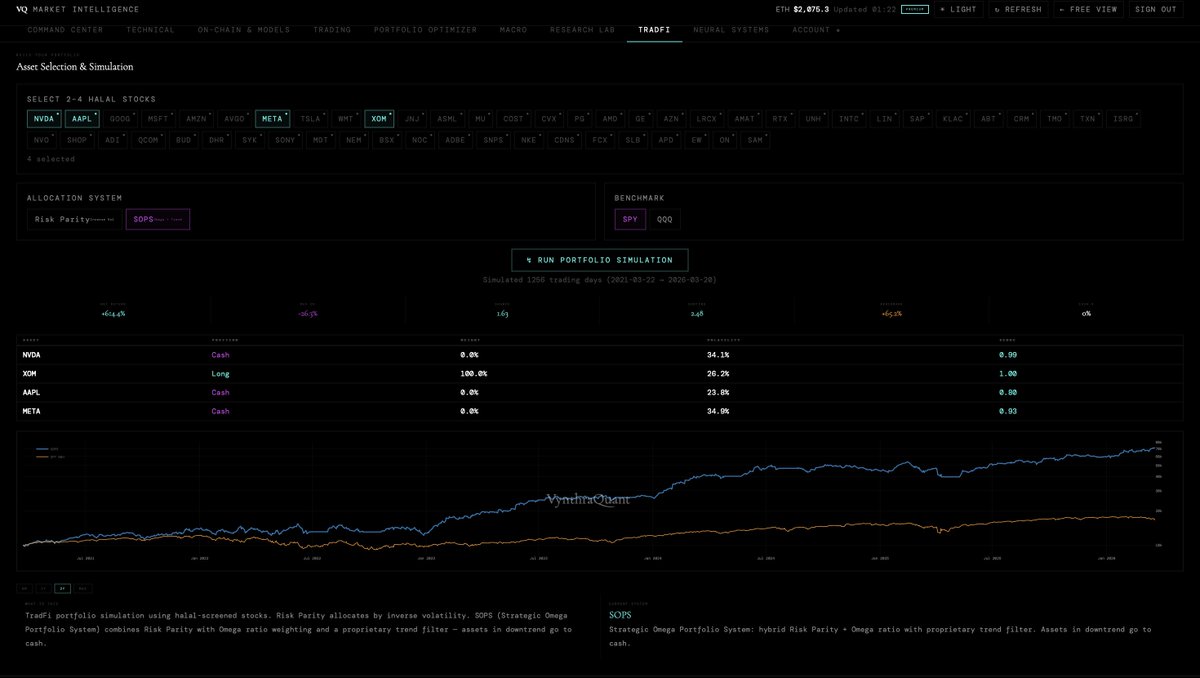1200x678 pixels.
Task: Expand the Account dropdown menu
Action: point(816,30)
